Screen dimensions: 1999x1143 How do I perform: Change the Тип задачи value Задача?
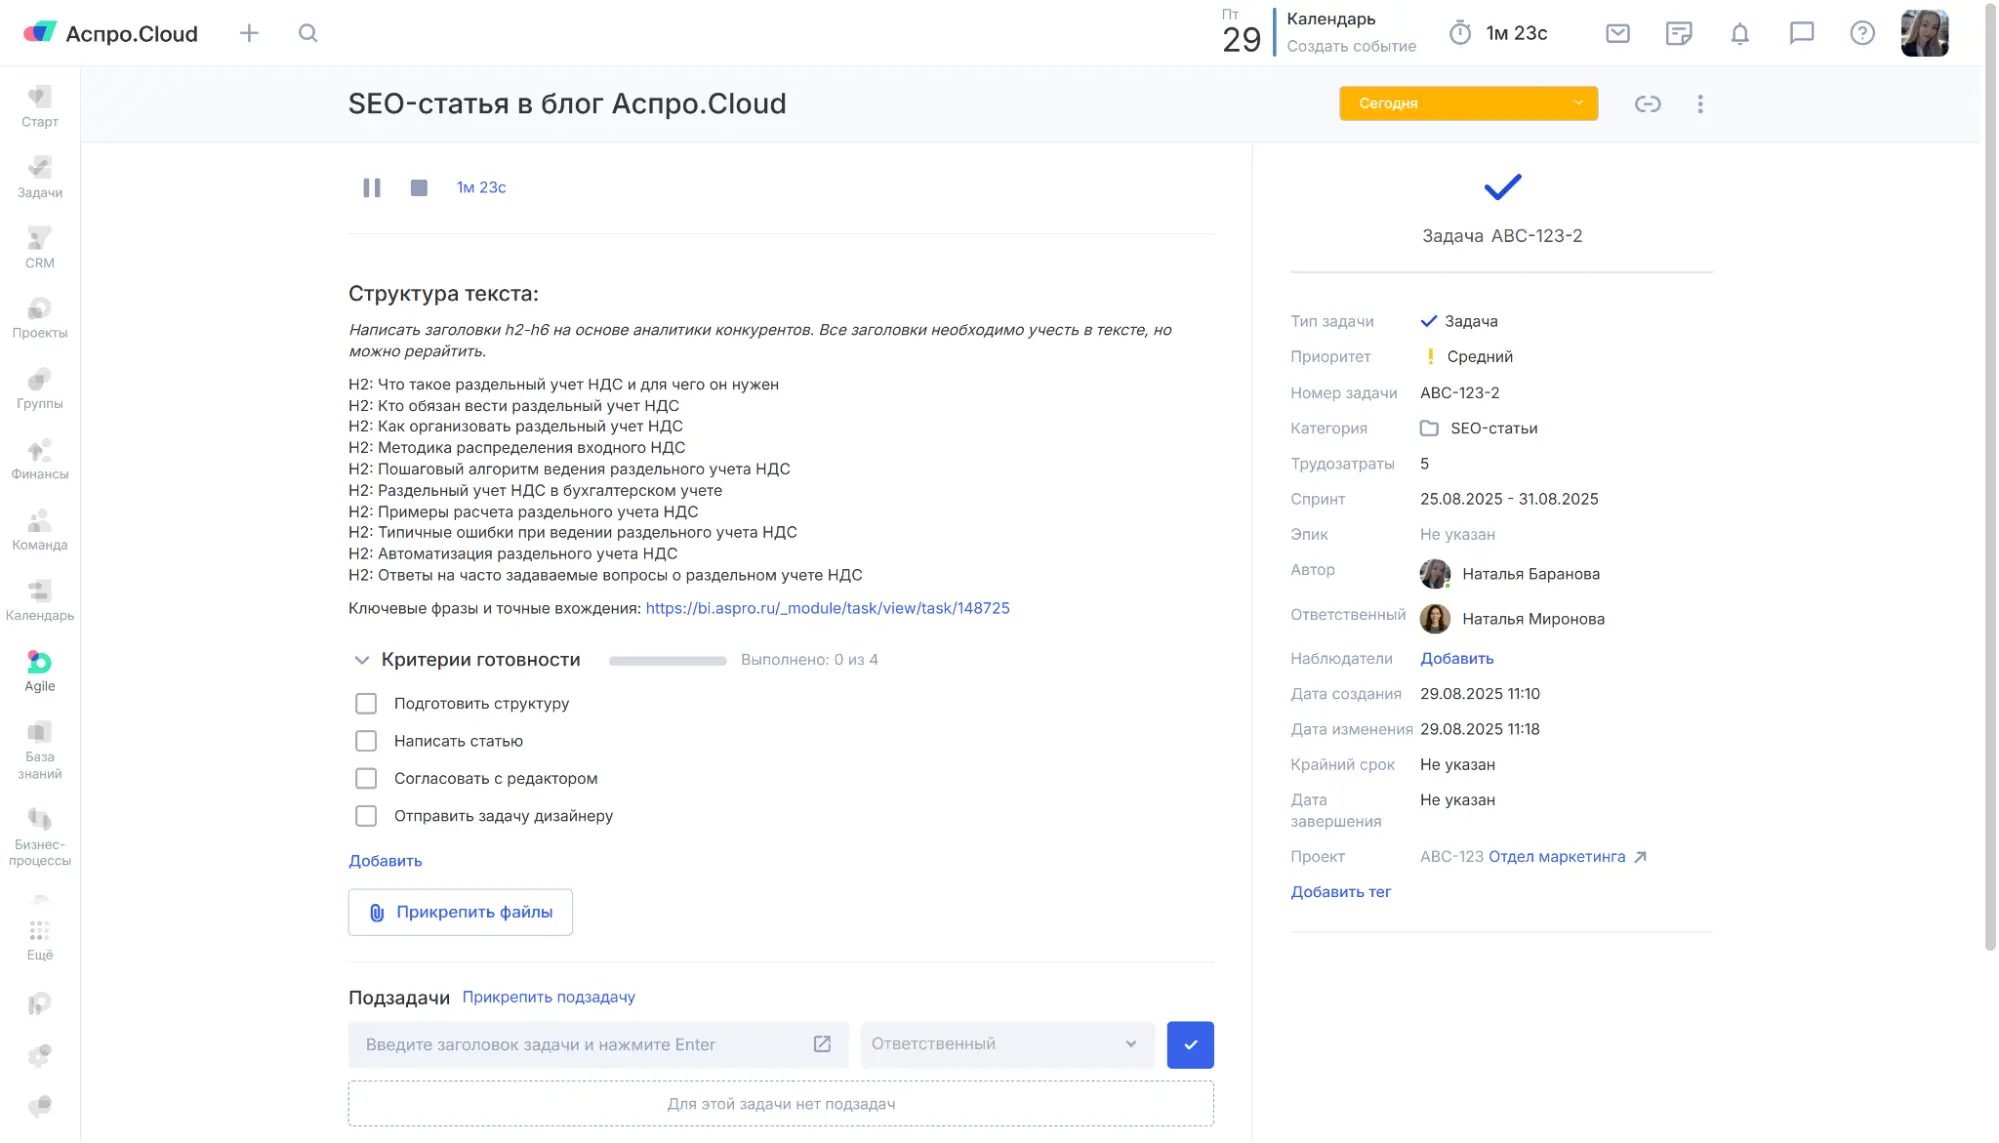click(x=1459, y=321)
